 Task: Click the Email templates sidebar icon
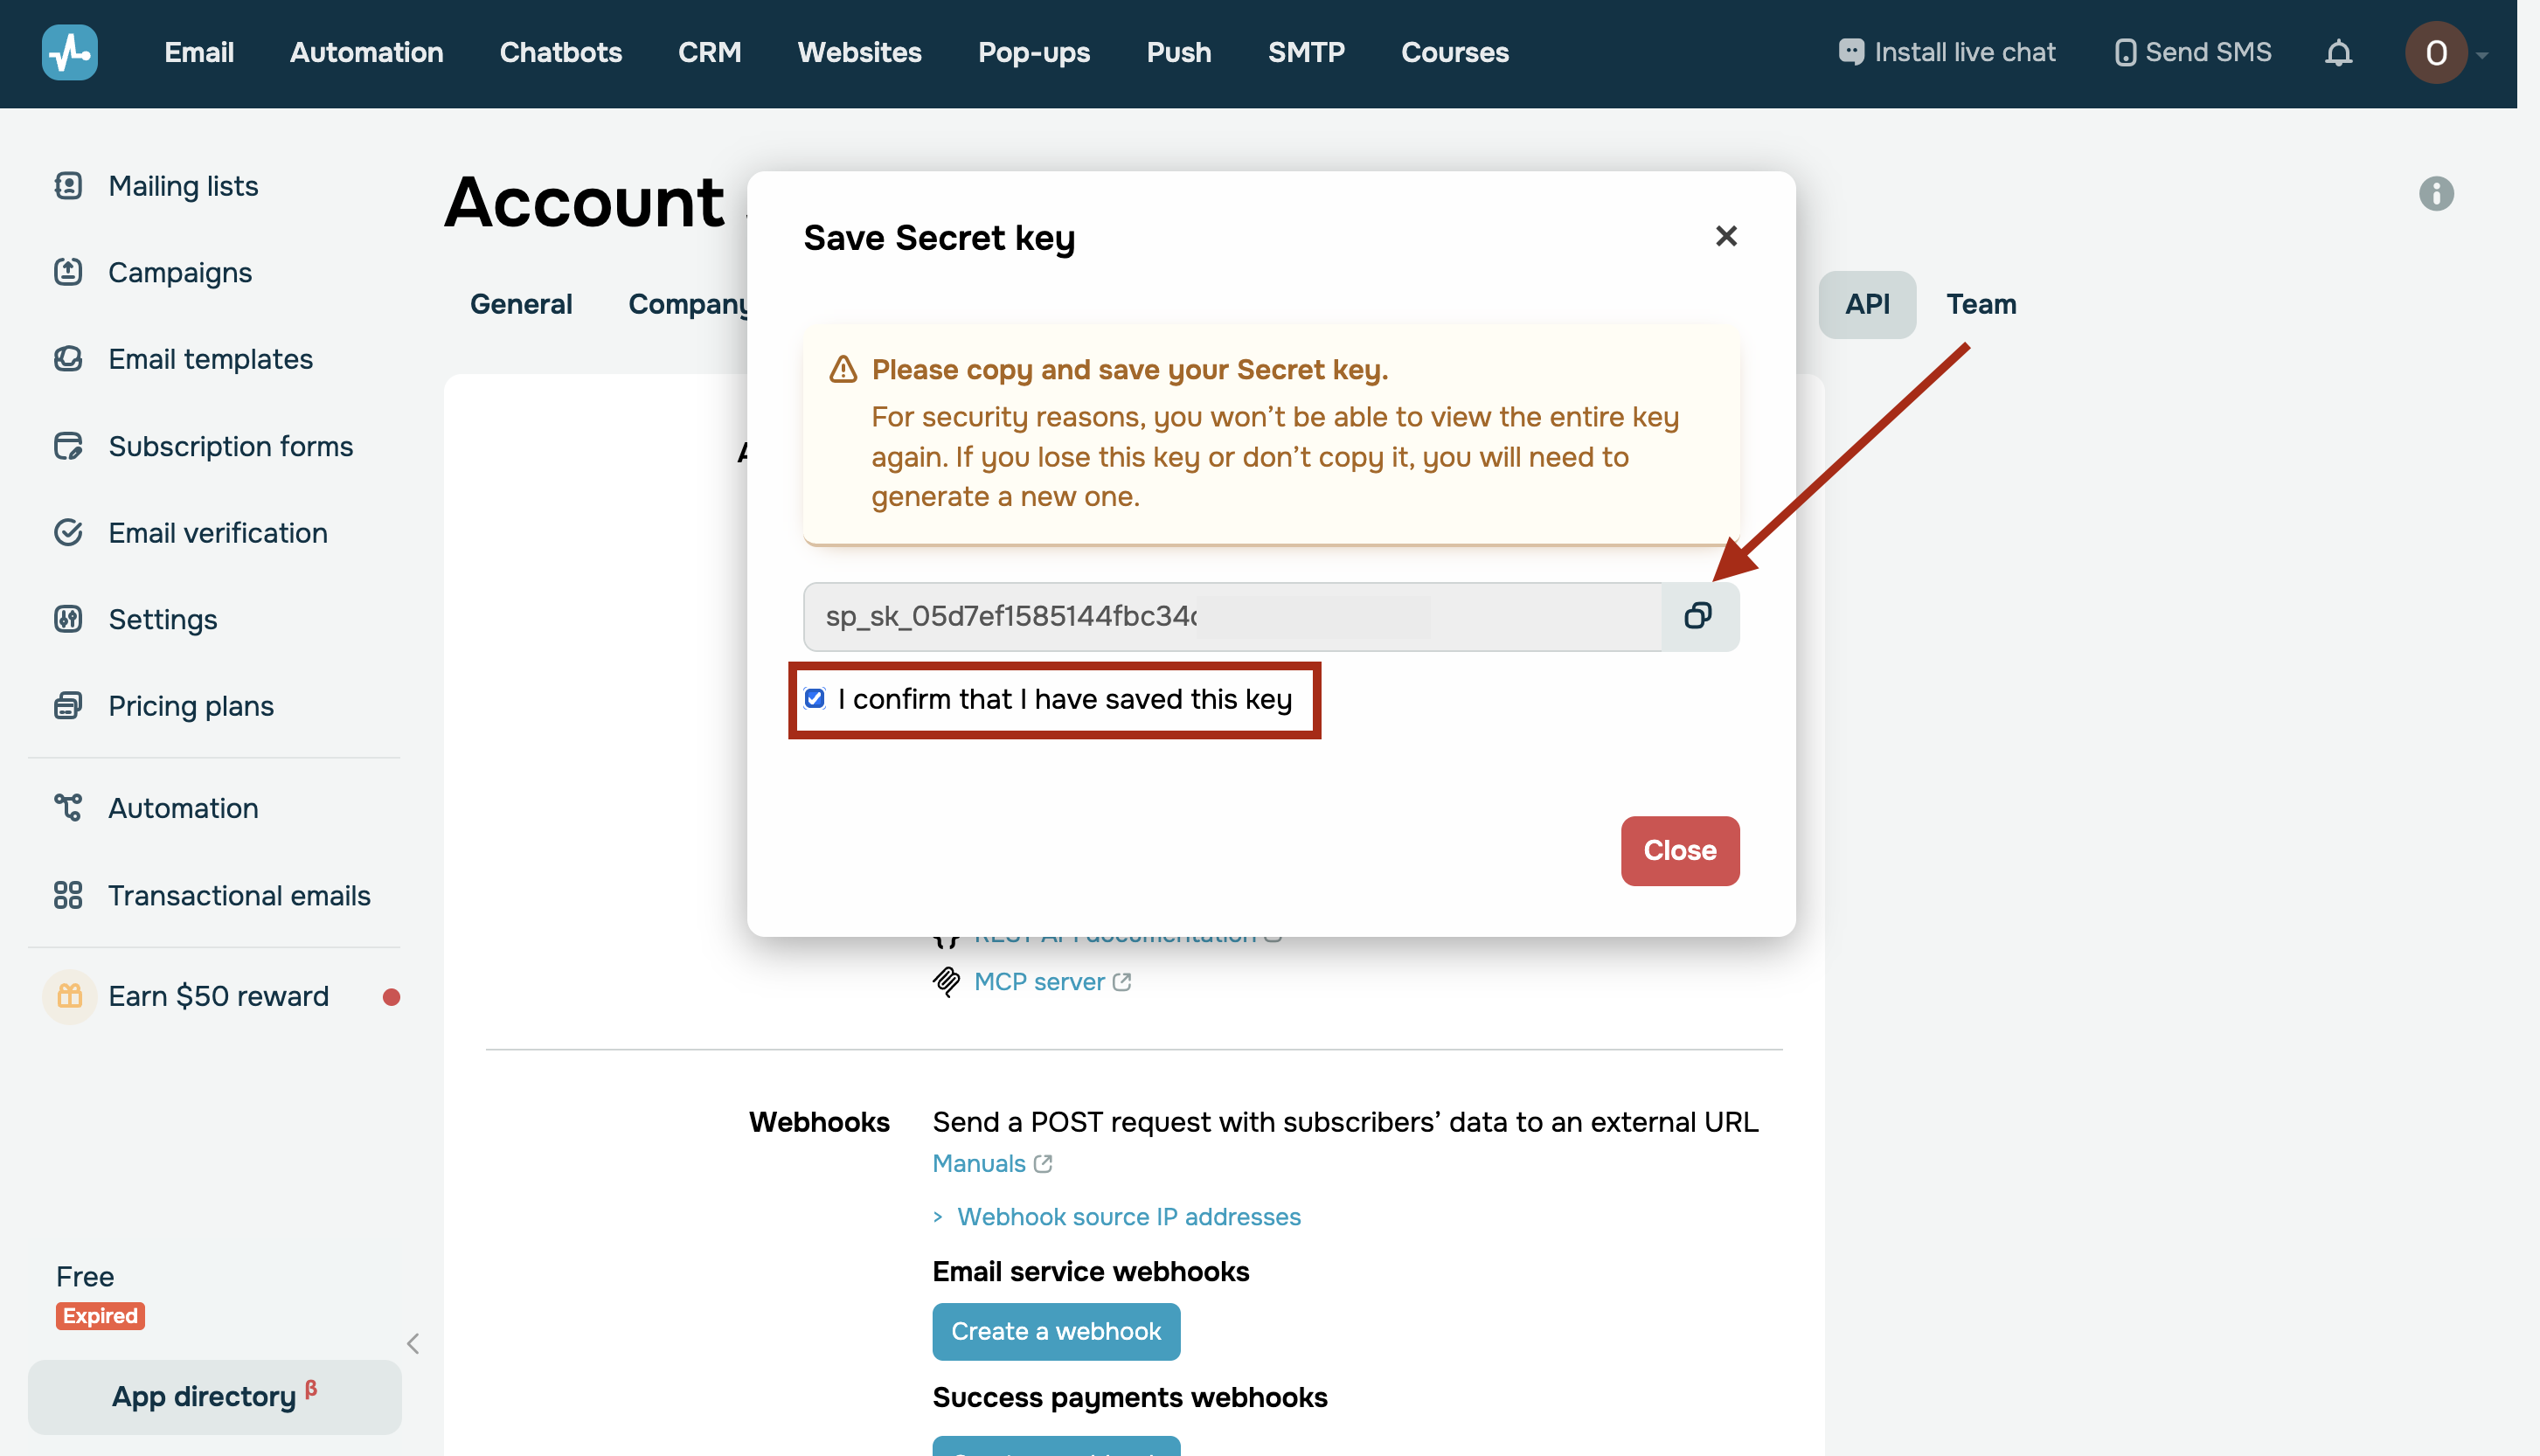tap(68, 359)
